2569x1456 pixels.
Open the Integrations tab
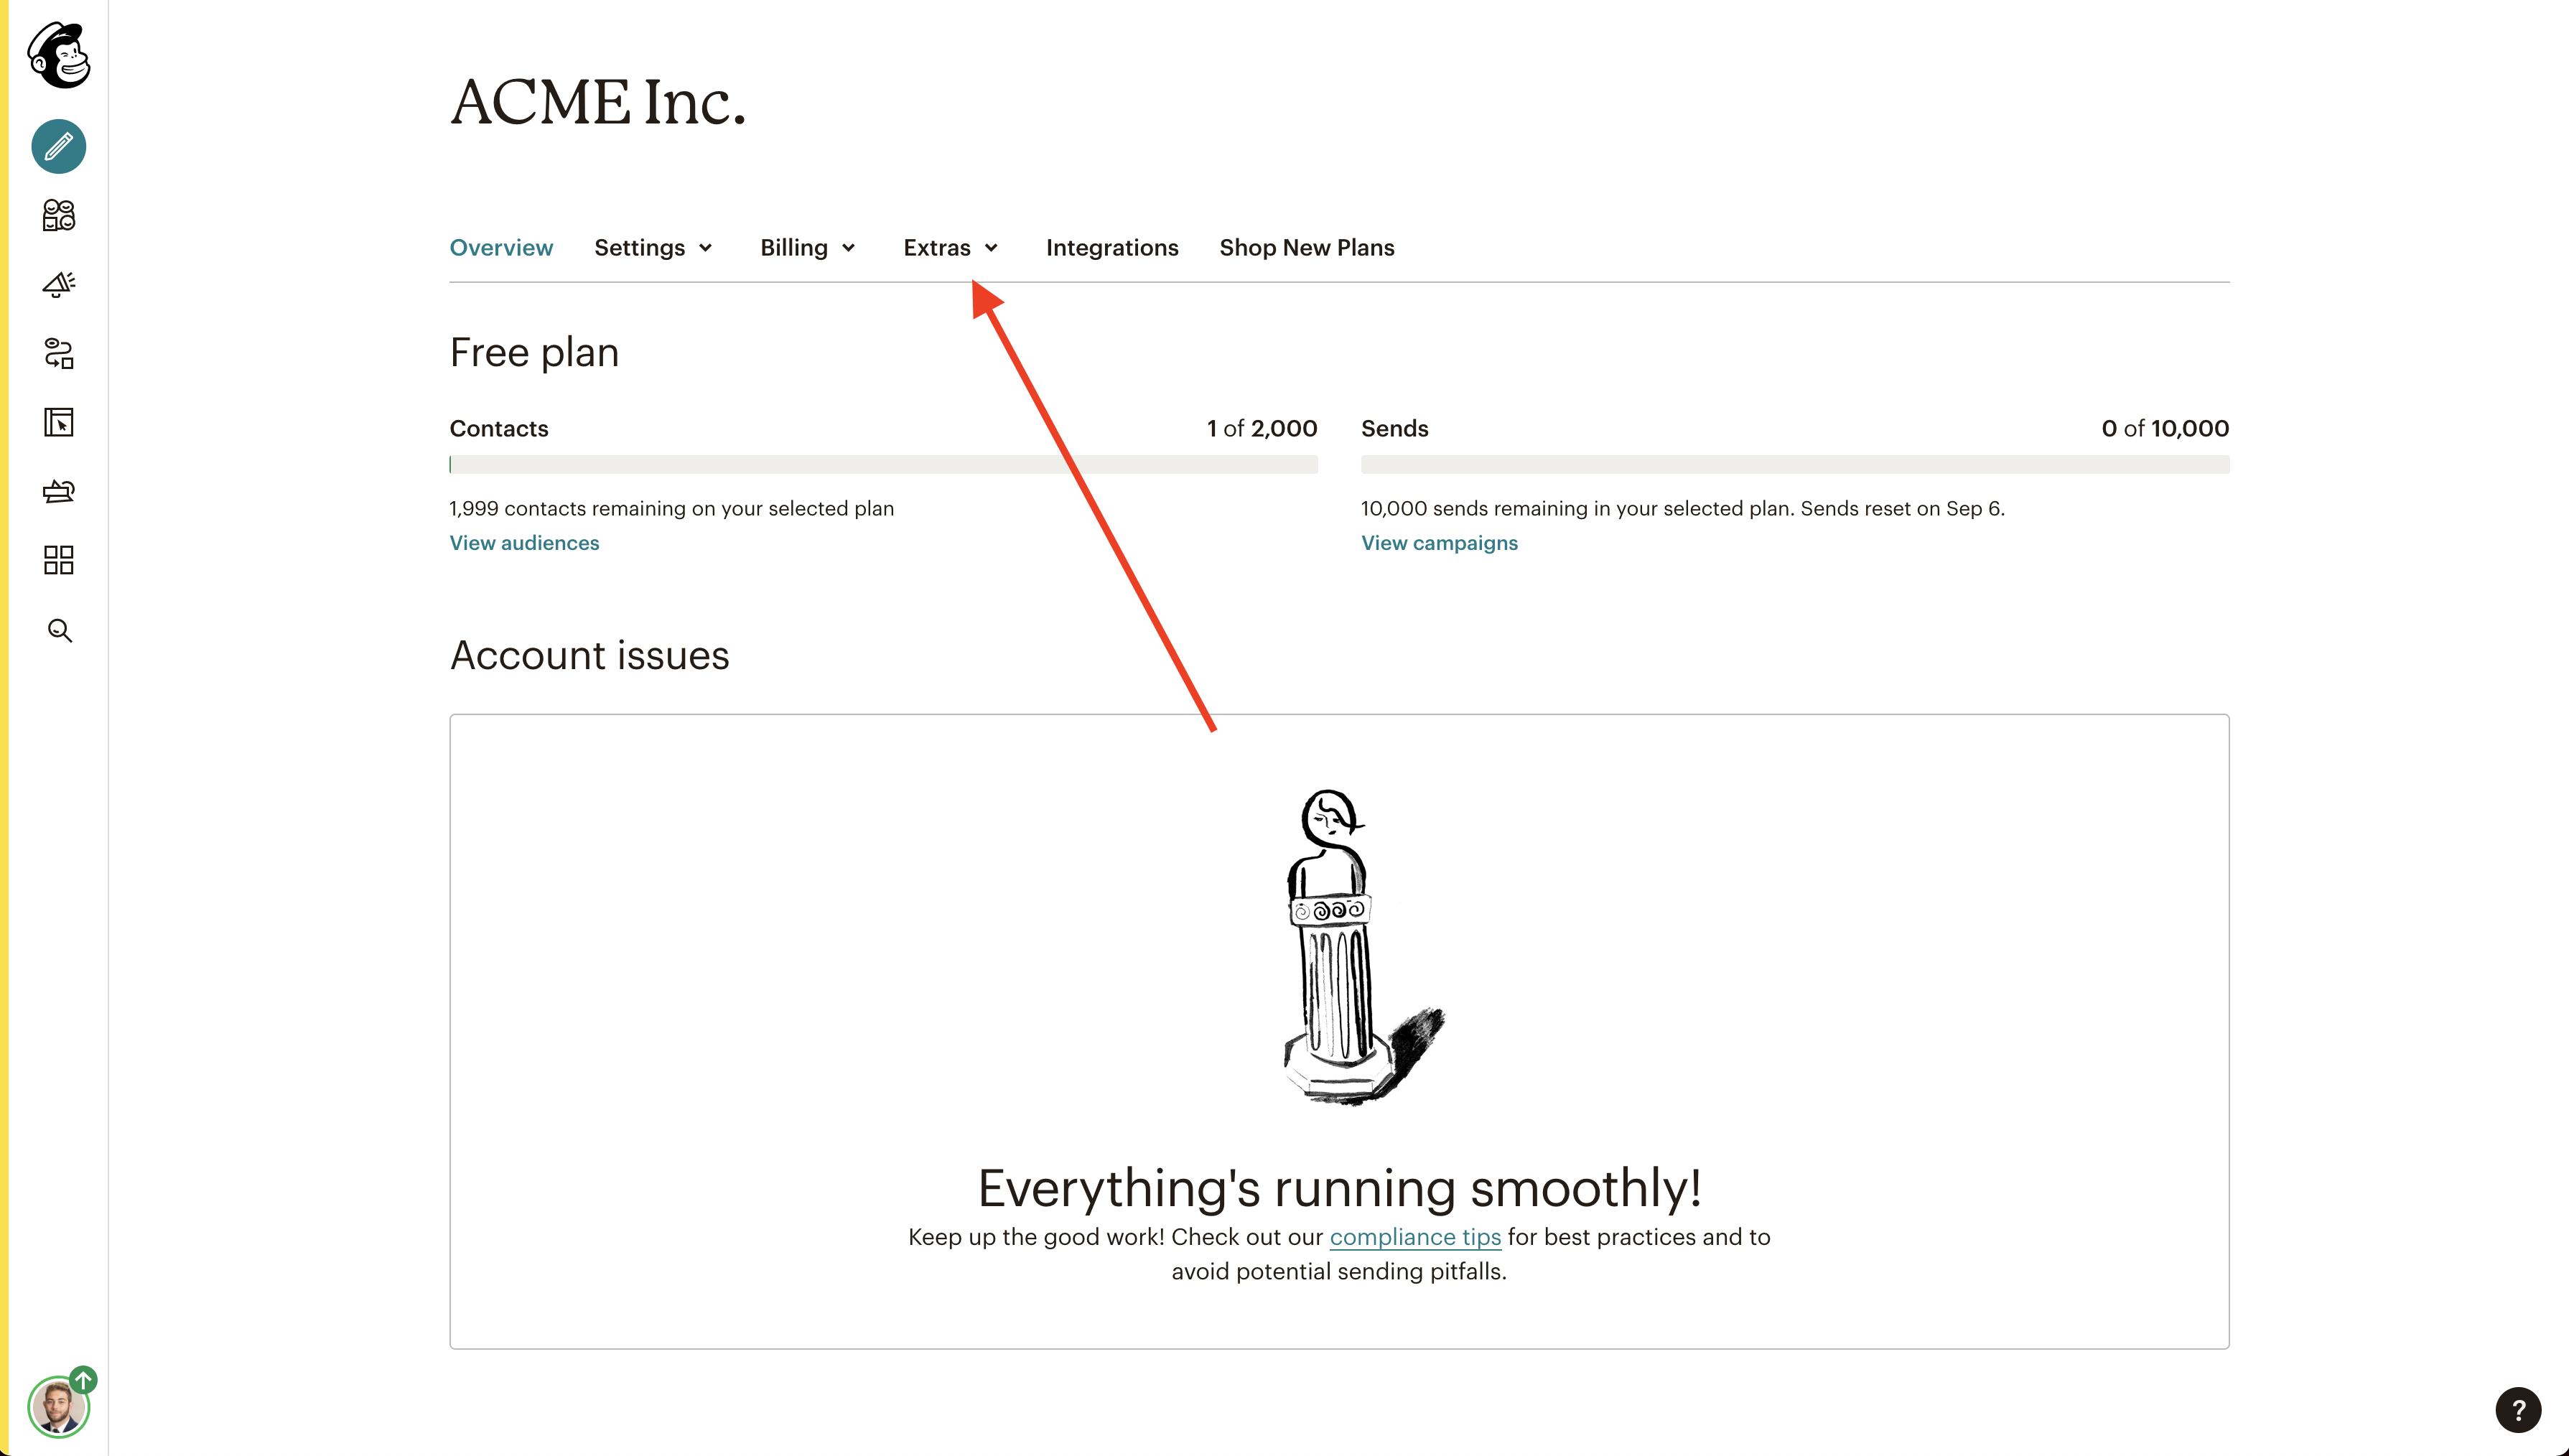point(1112,247)
